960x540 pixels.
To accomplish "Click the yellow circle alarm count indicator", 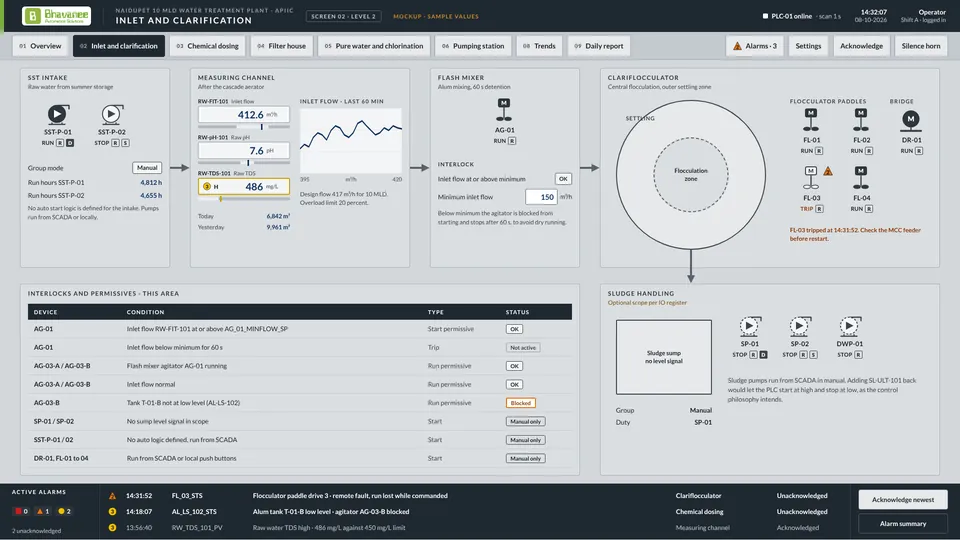I will tap(64, 511).
